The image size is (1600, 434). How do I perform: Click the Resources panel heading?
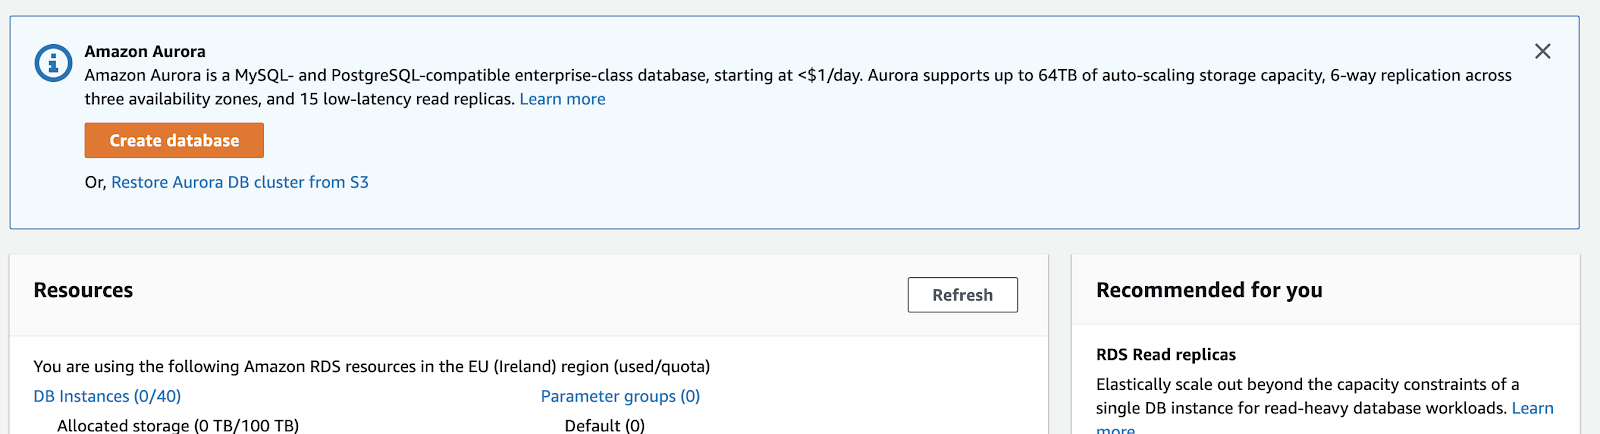click(83, 290)
